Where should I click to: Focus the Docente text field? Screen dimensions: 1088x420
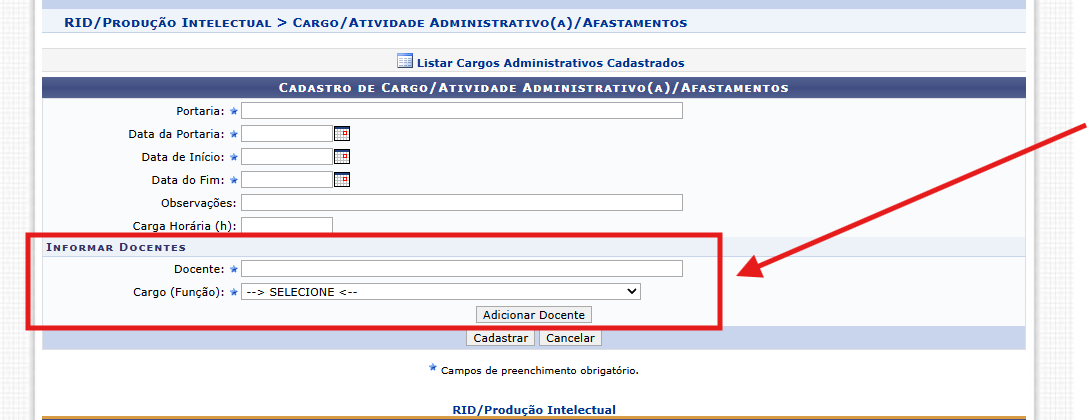[x=462, y=269]
